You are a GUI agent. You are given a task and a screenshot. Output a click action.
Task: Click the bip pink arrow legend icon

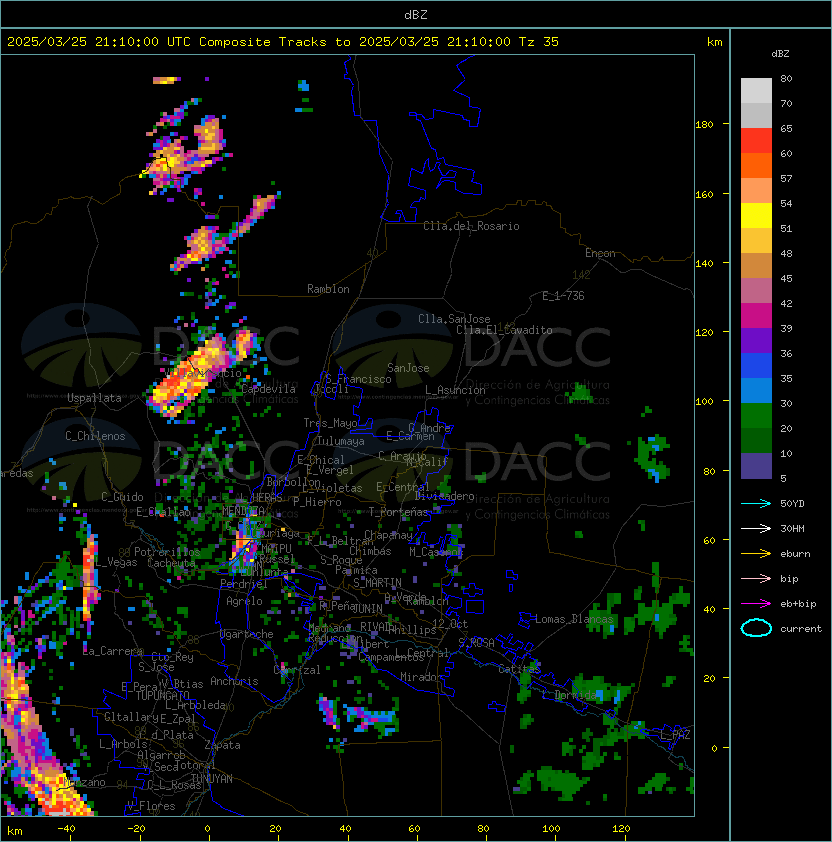coord(756,578)
